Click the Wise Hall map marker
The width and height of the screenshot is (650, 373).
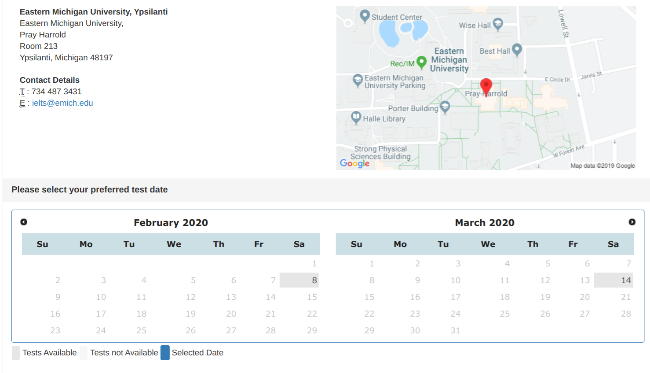(x=498, y=24)
